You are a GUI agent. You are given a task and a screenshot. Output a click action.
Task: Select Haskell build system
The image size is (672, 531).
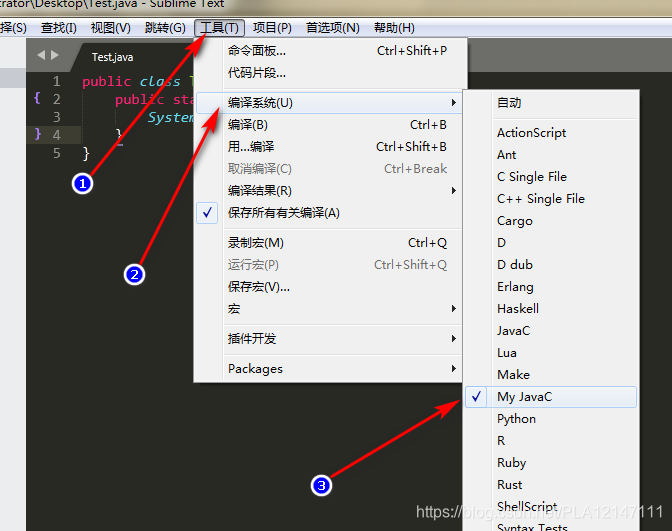pyautogui.click(x=551, y=309)
